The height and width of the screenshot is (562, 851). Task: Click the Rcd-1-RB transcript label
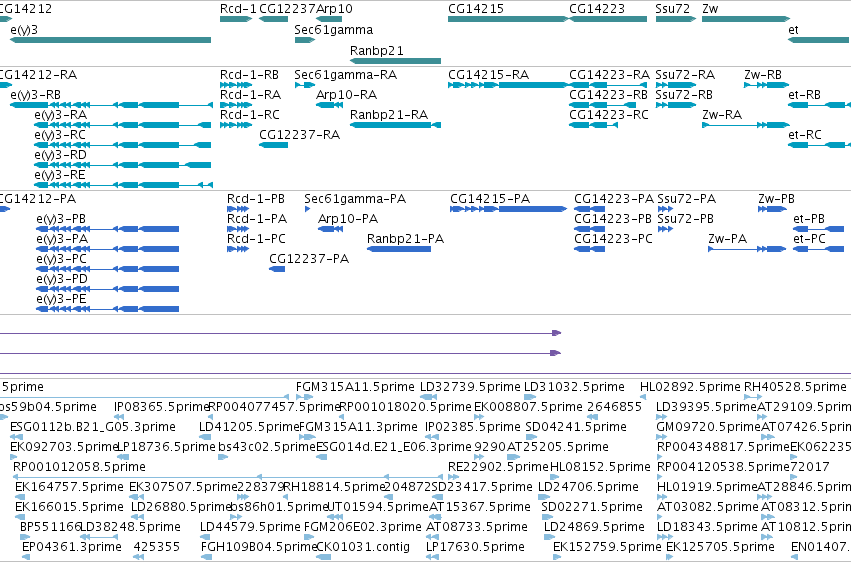pos(249,75)
